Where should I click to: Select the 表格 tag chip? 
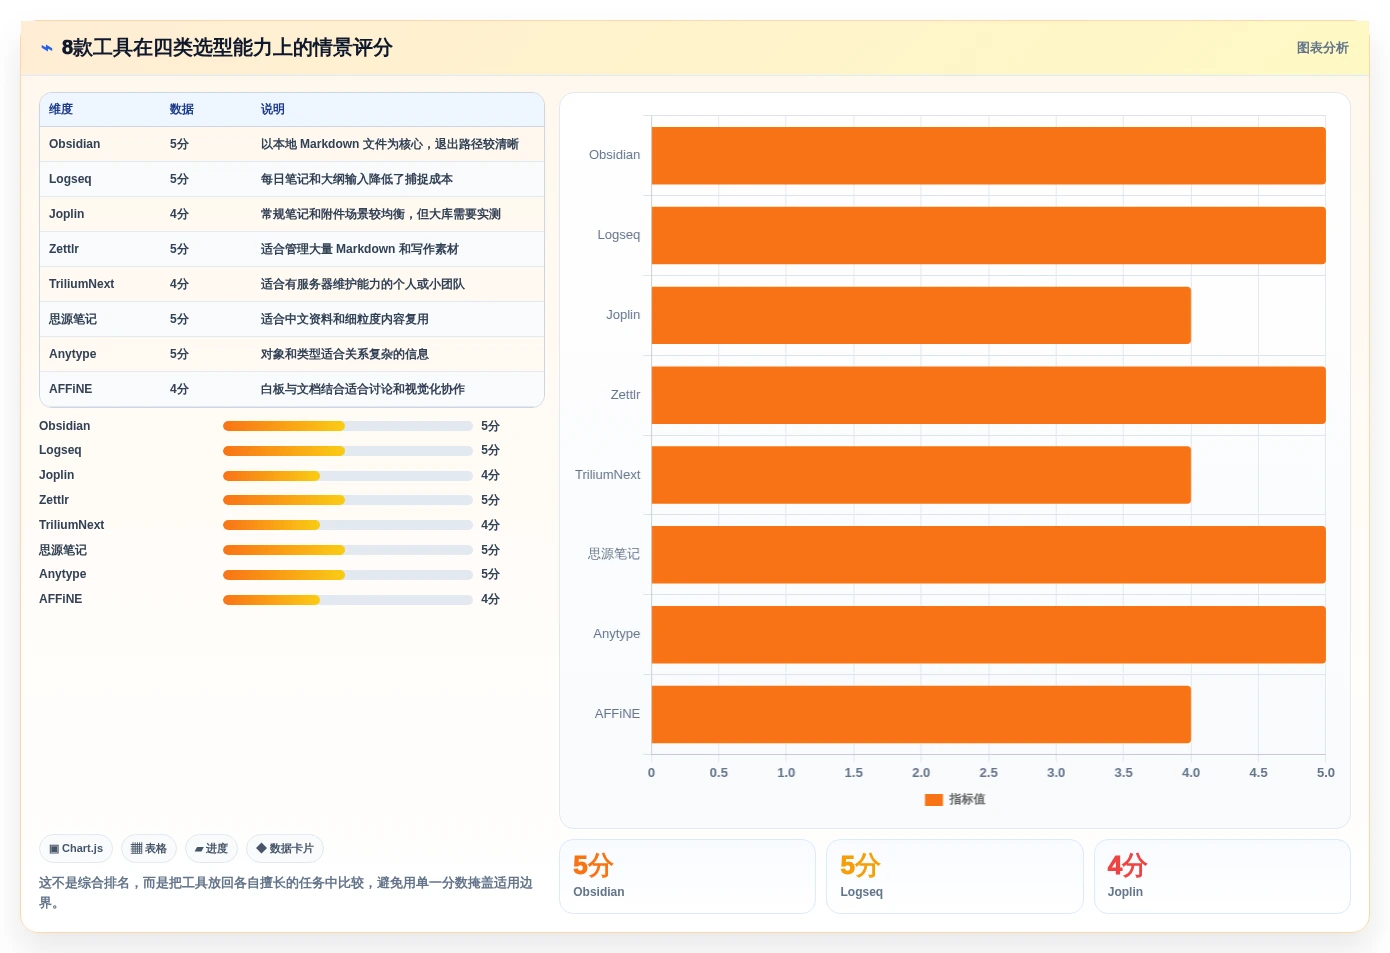click(149, 848)
